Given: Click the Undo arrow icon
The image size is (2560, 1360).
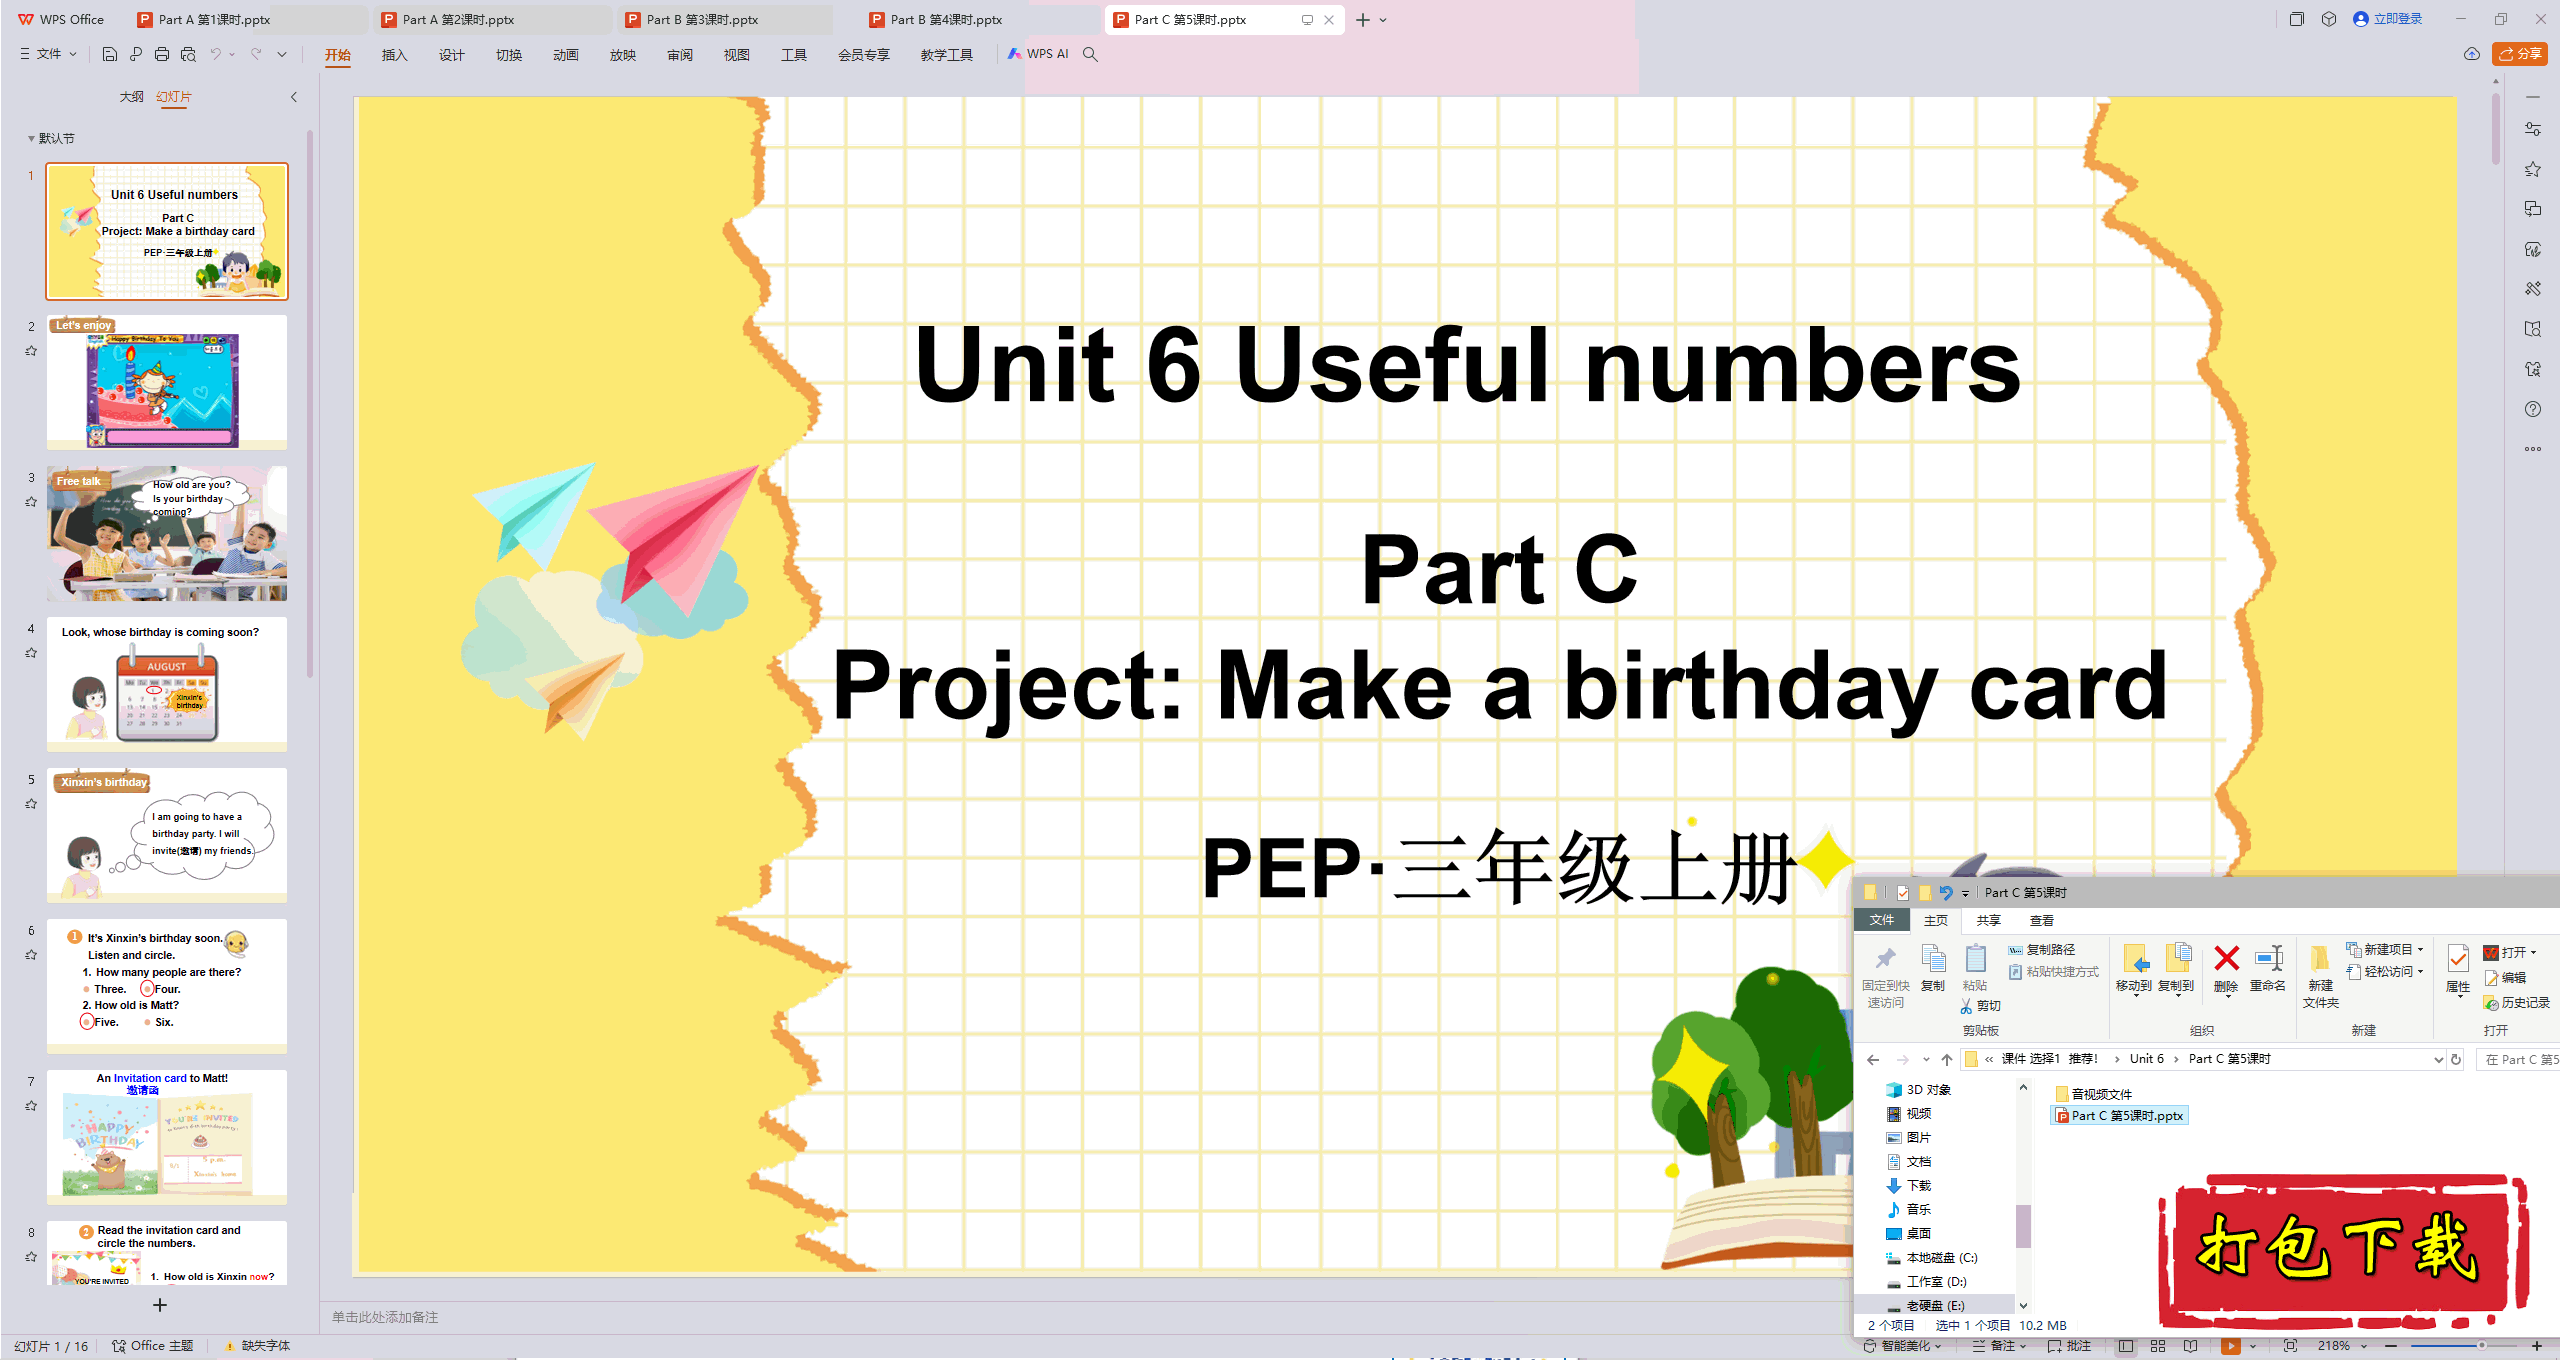Looking at the screenshot, I should coord(215,54).
